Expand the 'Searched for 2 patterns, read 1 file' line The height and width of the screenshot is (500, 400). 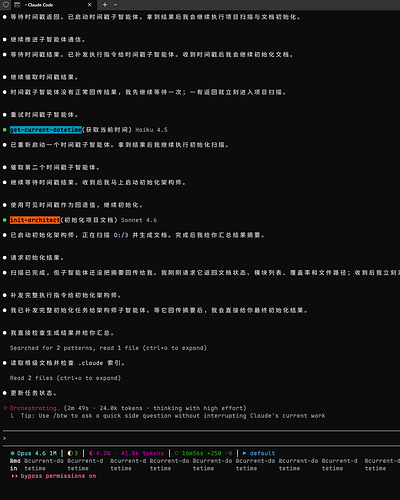tap(108, 348)
